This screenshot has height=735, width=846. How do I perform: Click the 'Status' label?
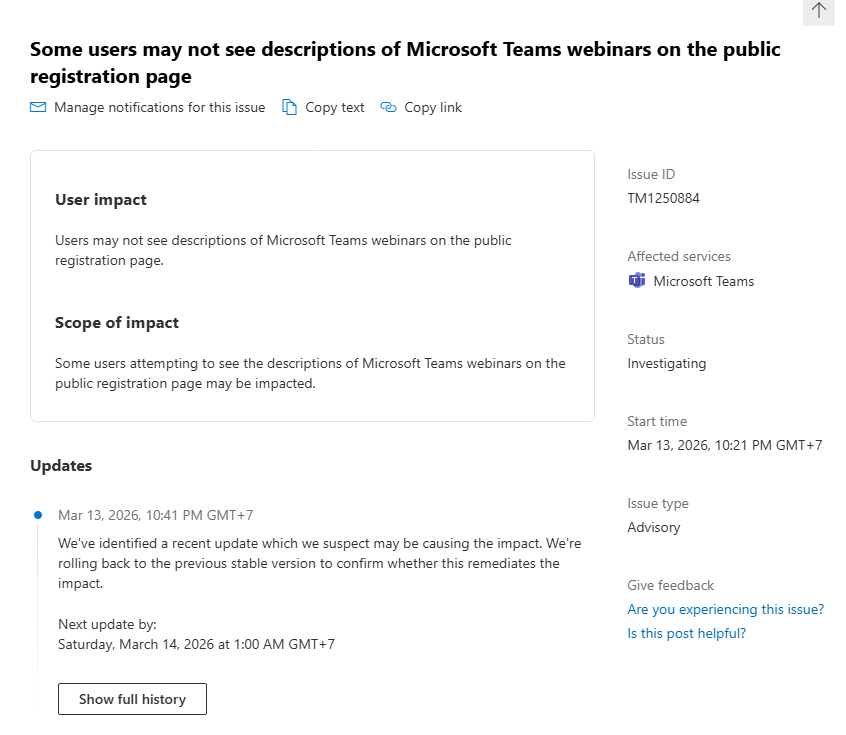tap(646, 339)
